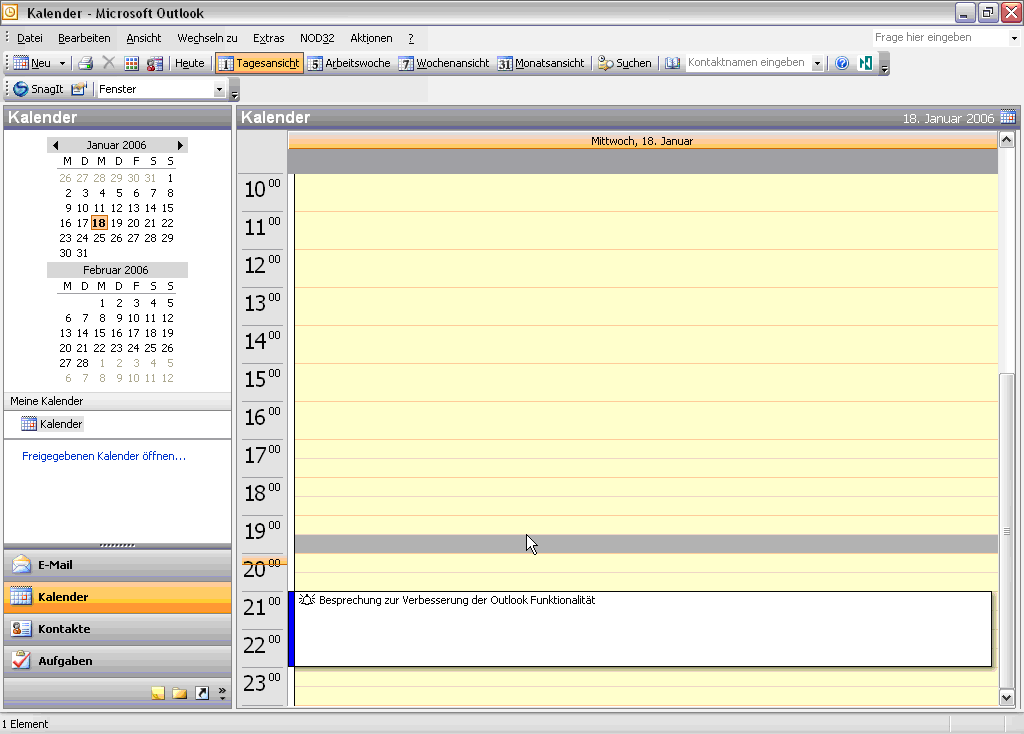Print with the printer icon
Image resolution: width=1024 pixels, height=734 pixels.
click(x=85, y=63)
